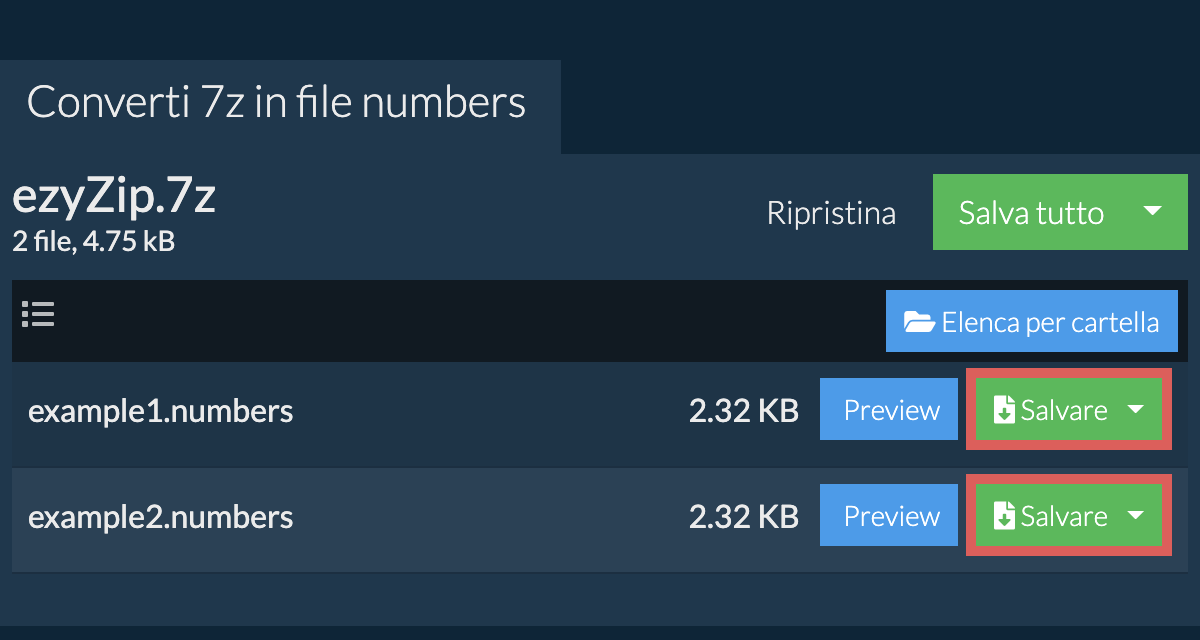Click the ezyZip.7z archive title

click(114, 198)
